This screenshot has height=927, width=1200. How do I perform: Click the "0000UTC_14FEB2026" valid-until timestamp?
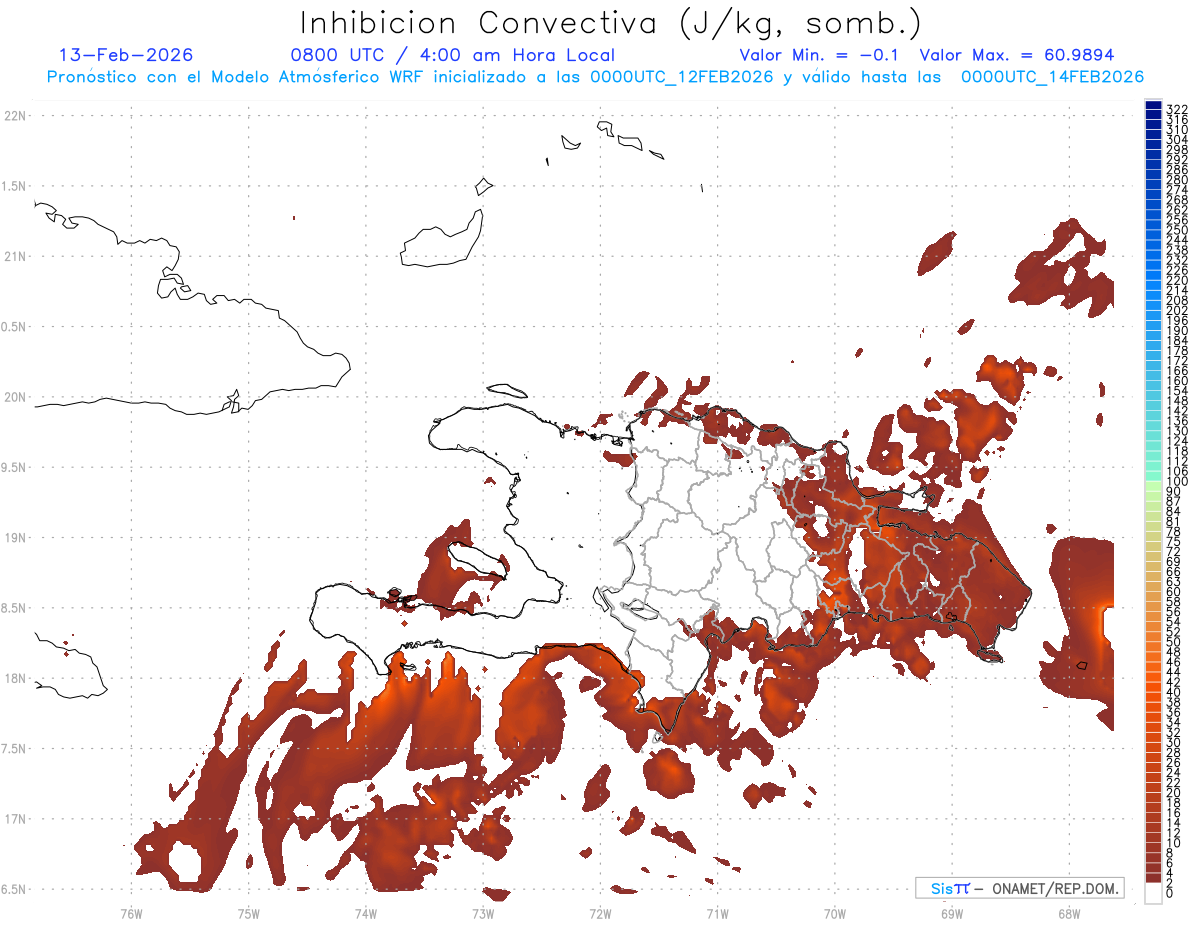point(1052,77)
